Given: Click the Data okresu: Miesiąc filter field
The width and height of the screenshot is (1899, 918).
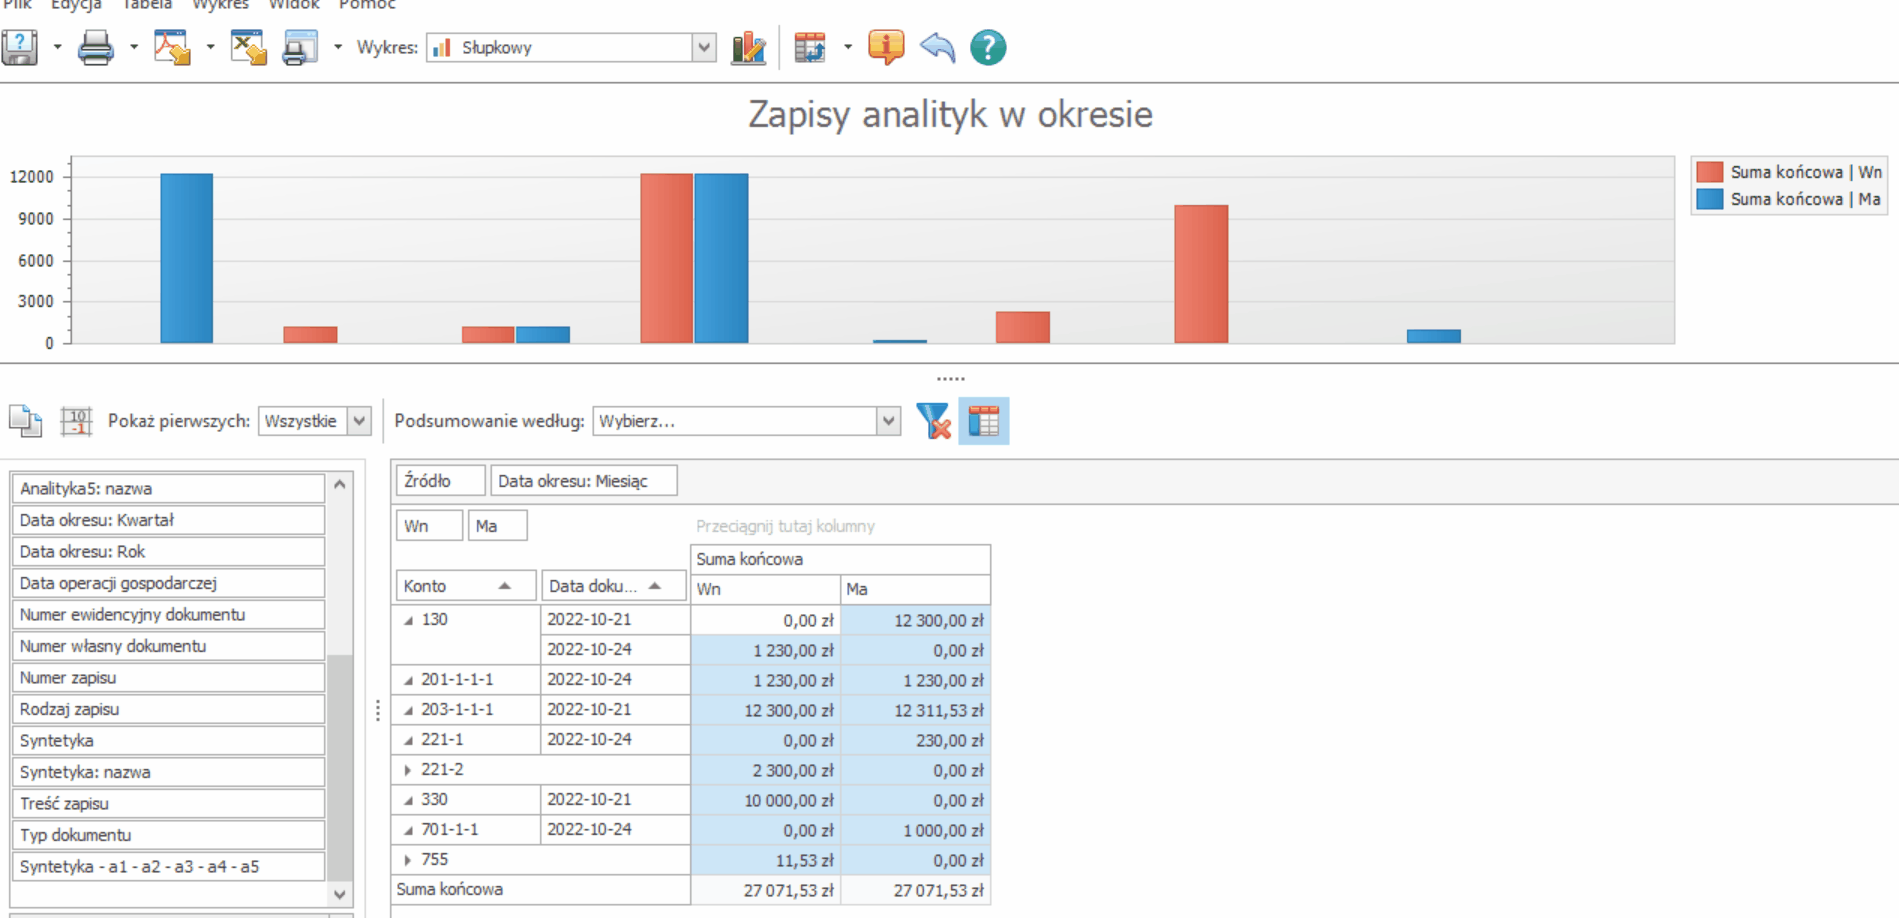Looking at the screenshot, I should 583,481.
